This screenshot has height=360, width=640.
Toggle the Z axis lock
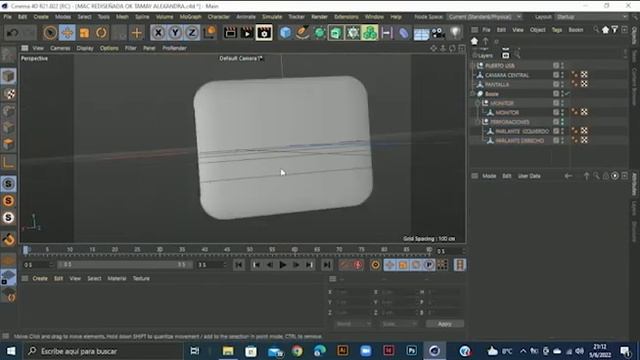tap(192, 33)
